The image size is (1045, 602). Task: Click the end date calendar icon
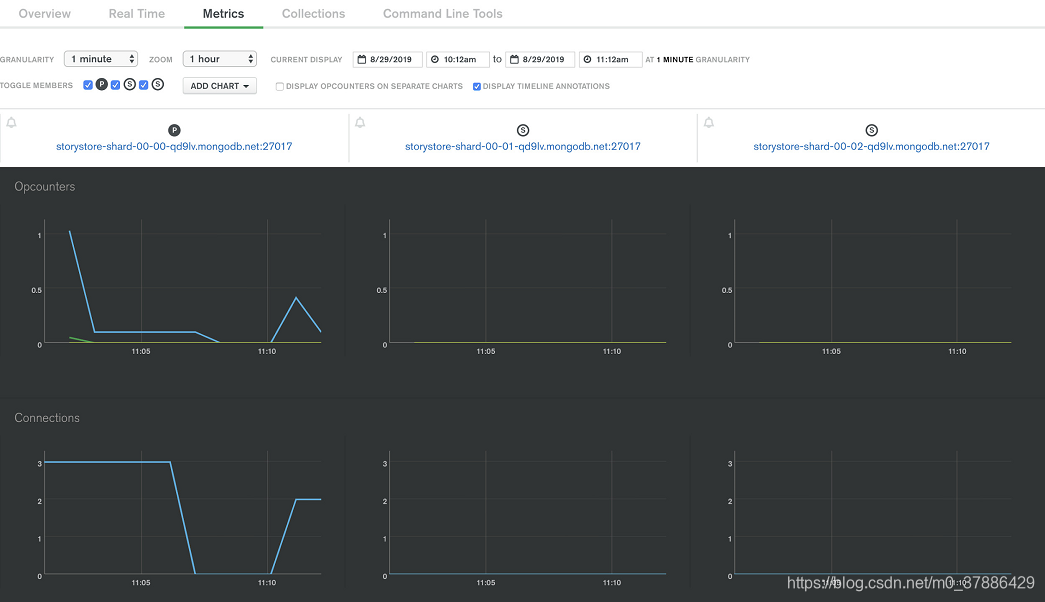(x=515, y=59)
